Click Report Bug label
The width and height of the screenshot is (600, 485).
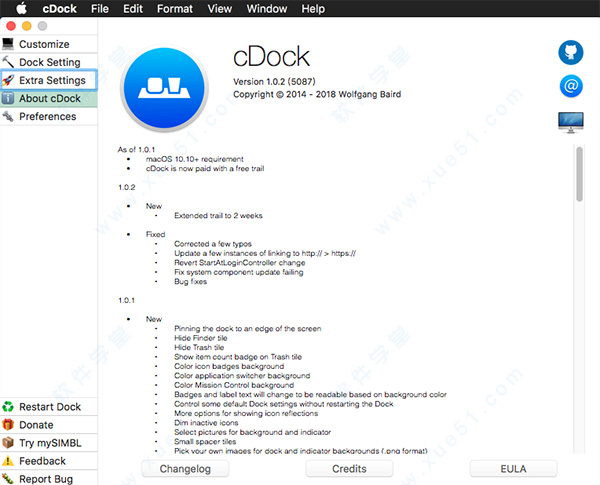click(46, 479)
